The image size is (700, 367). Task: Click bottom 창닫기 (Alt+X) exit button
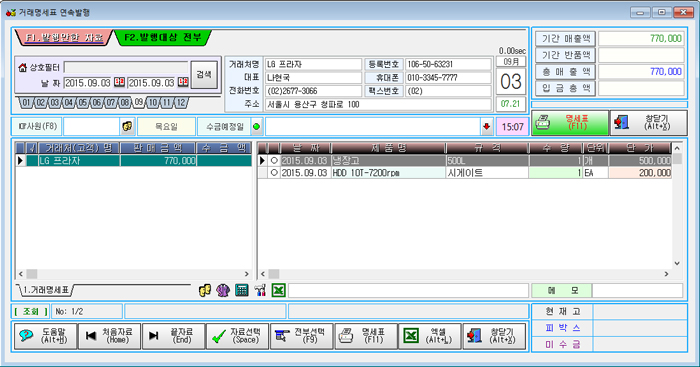(x=494, y=336)
